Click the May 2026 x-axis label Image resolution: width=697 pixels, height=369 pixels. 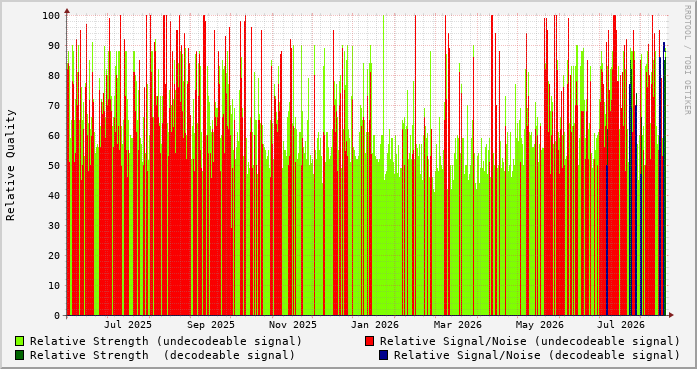pyautogui.click(x=540, y=325)
